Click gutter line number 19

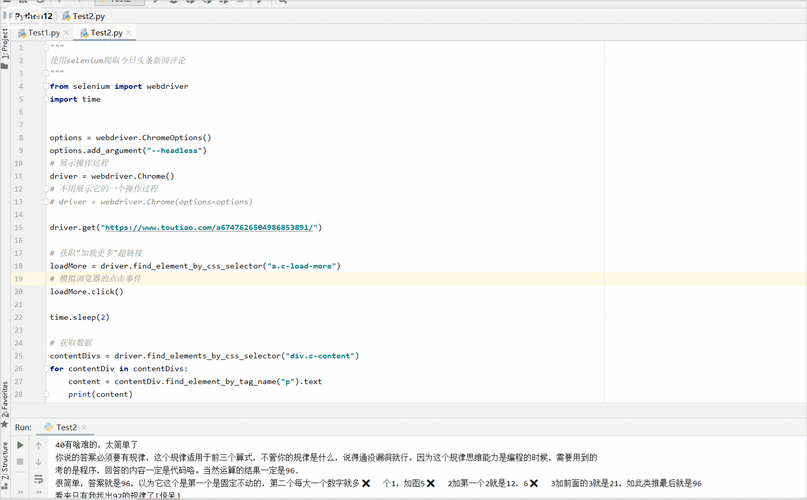pyautogui.click(x=19, y=279)
